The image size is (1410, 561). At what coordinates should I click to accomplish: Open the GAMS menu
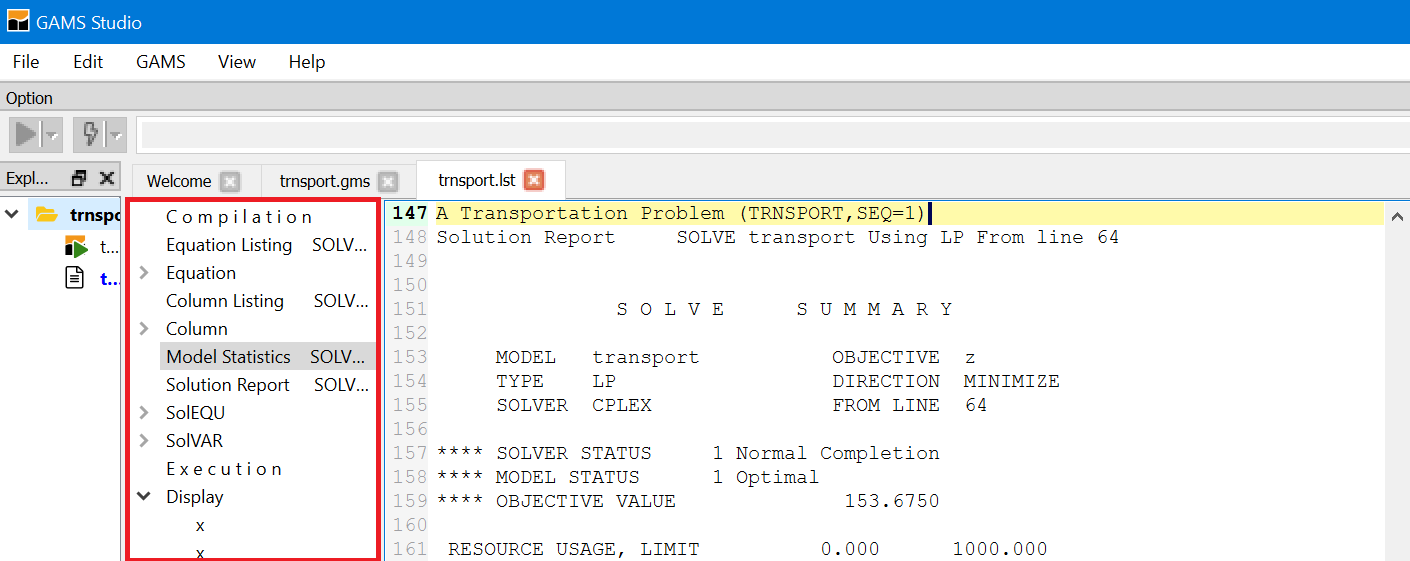(160, 62)
